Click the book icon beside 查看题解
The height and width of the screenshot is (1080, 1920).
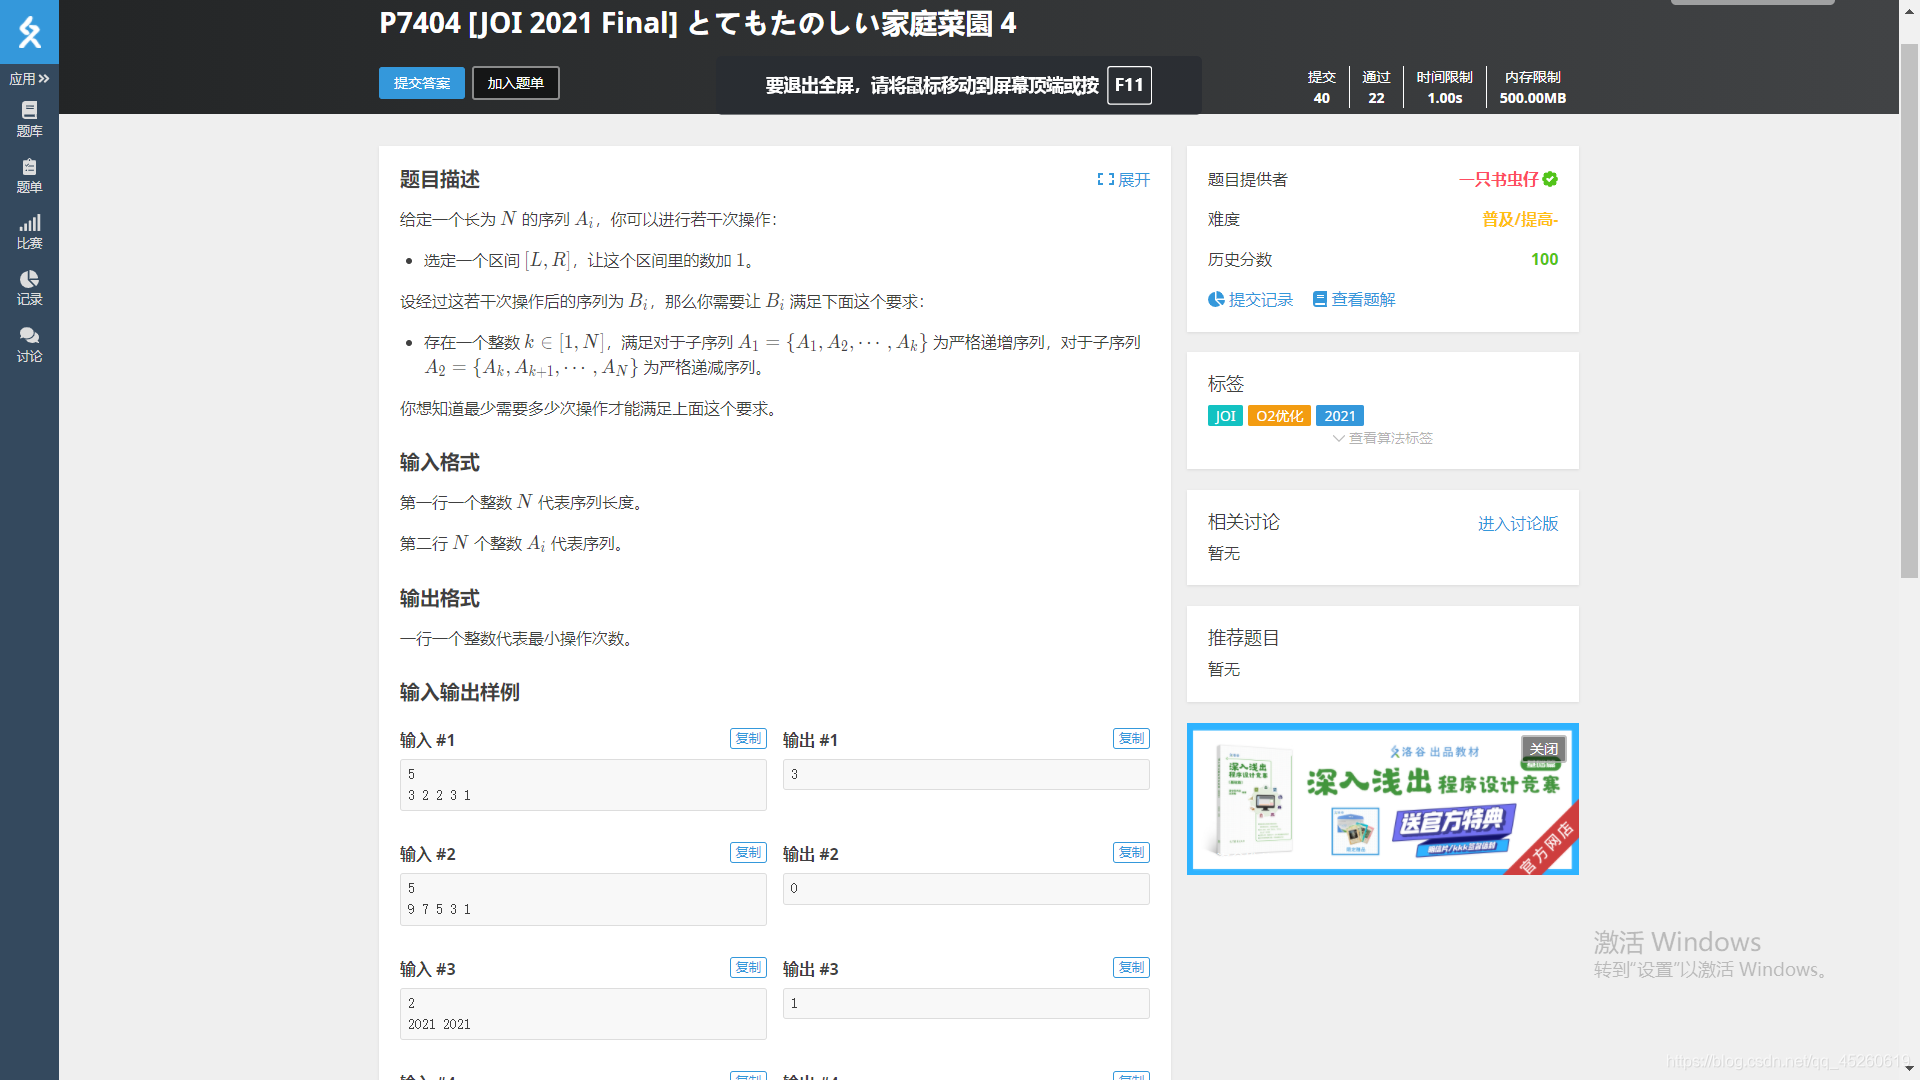click(x=1321, y=299)
